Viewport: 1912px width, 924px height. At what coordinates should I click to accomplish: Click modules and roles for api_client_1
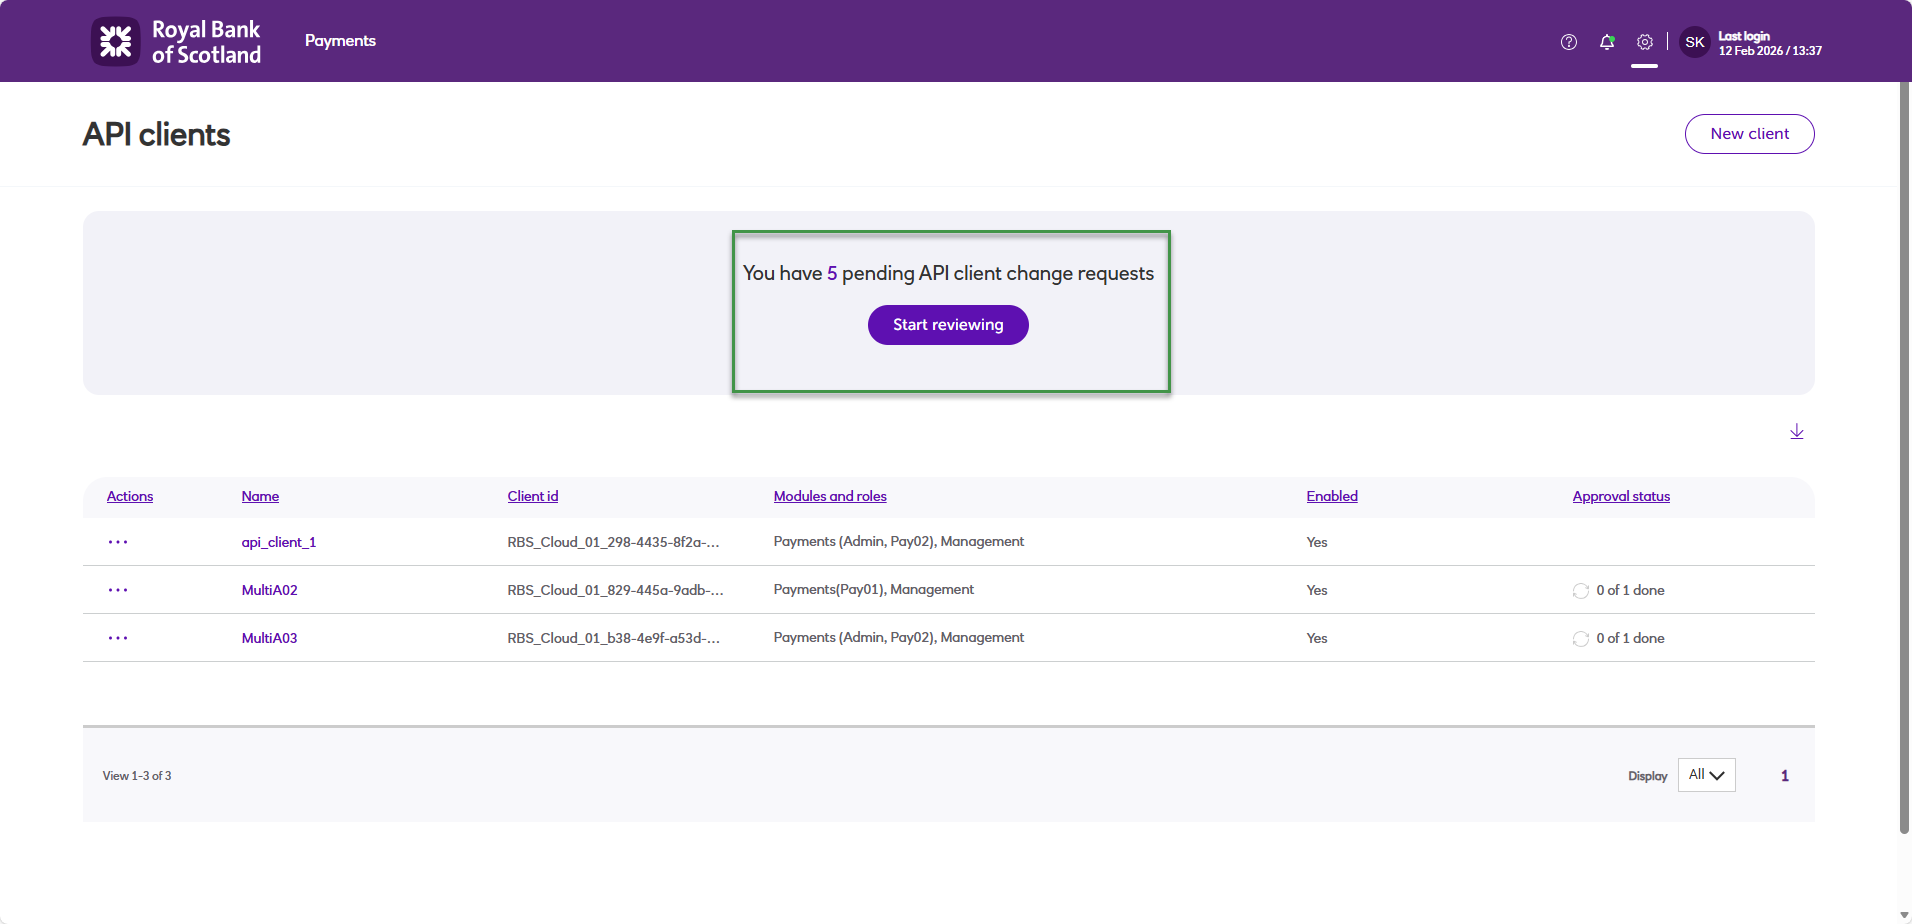899,542
